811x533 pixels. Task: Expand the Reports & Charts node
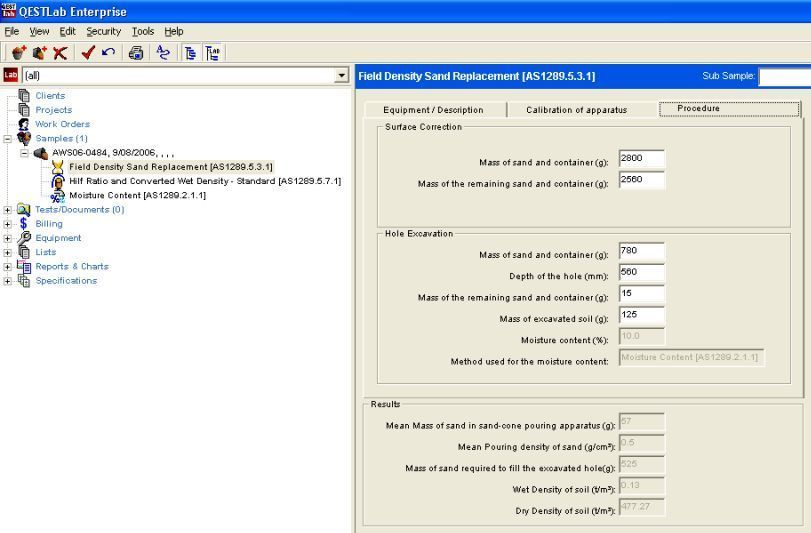click(9, 267)
